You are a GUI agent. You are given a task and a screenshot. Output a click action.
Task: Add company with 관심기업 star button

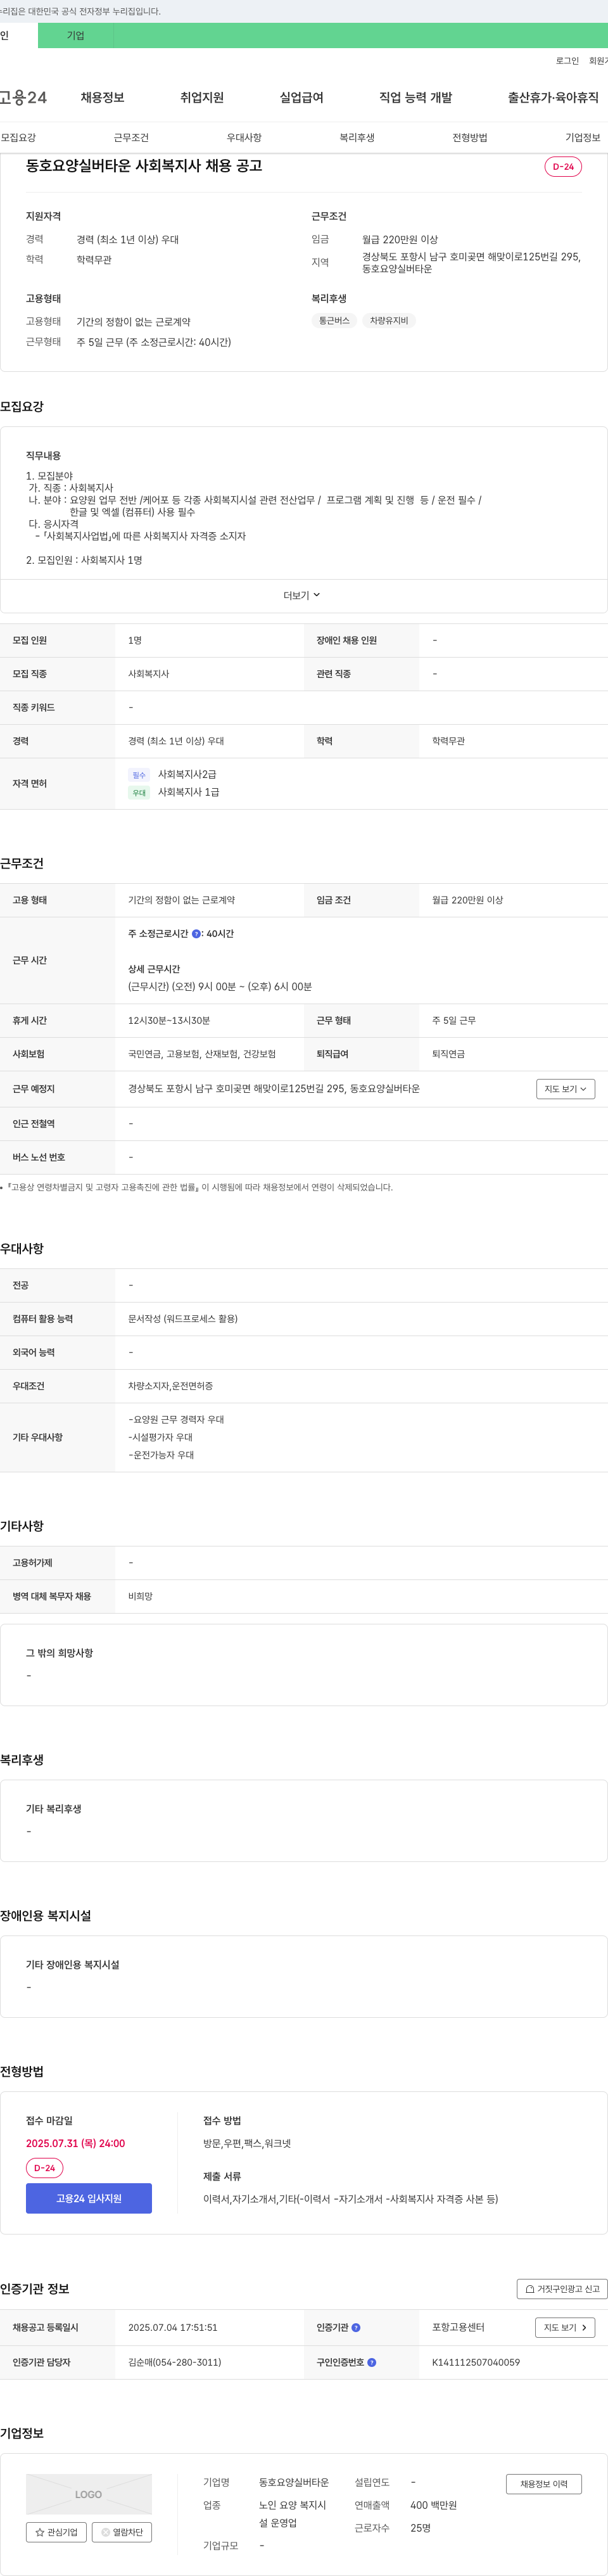click(56, 2532)
